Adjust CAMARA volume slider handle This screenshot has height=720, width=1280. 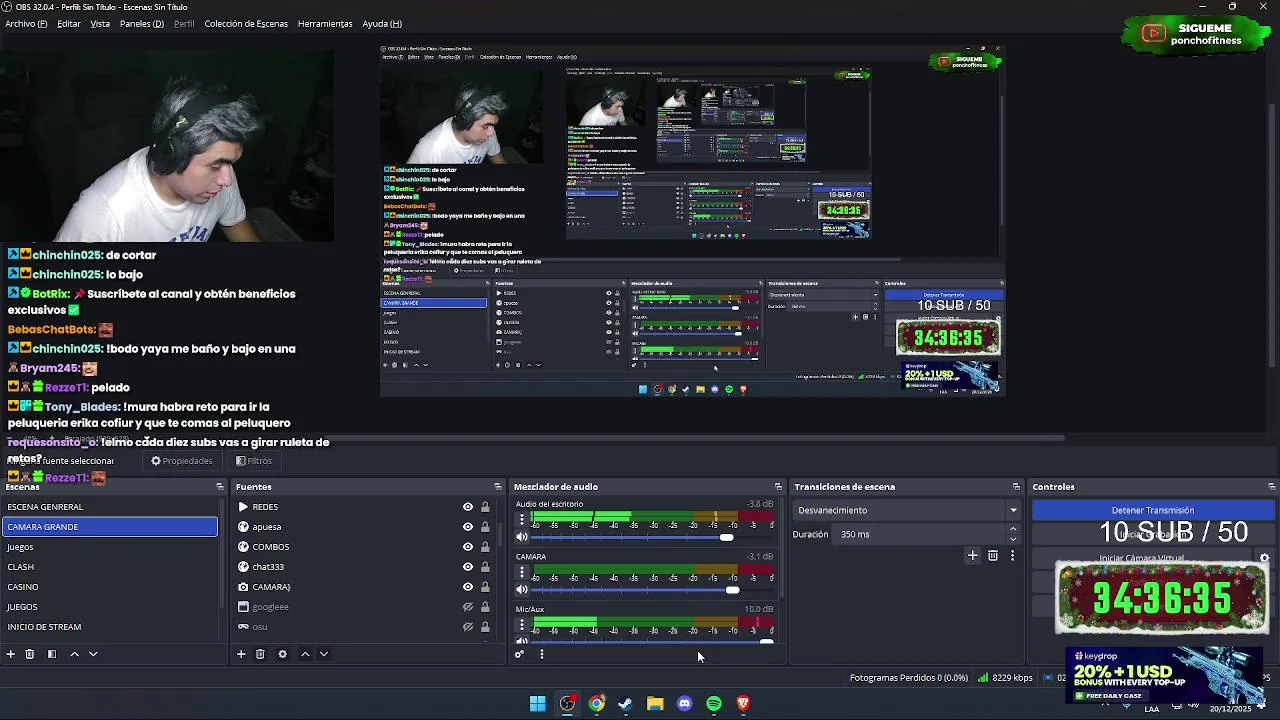pyautogui.click(x=732, y=590)
